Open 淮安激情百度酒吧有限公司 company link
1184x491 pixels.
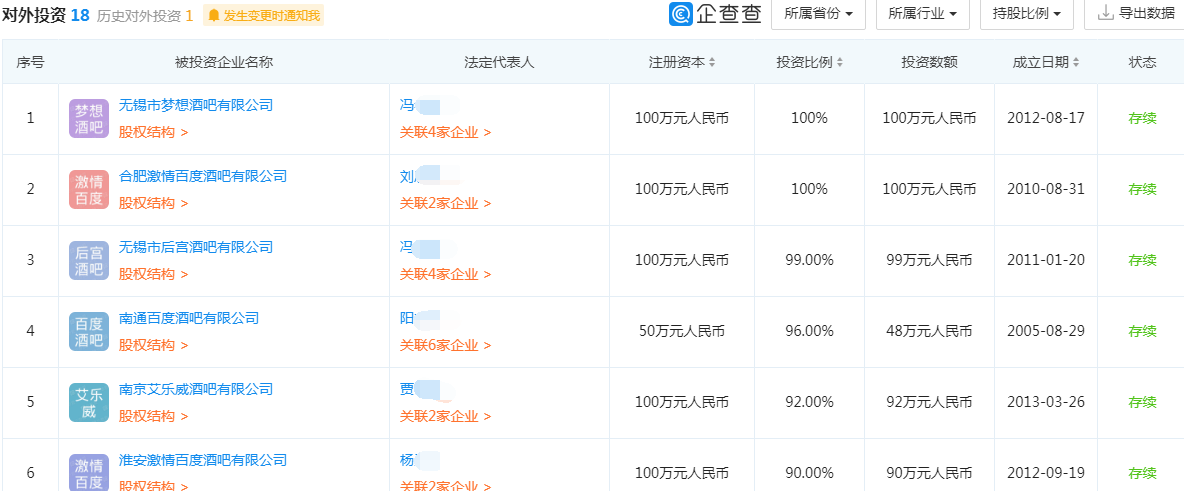(203, 459)
